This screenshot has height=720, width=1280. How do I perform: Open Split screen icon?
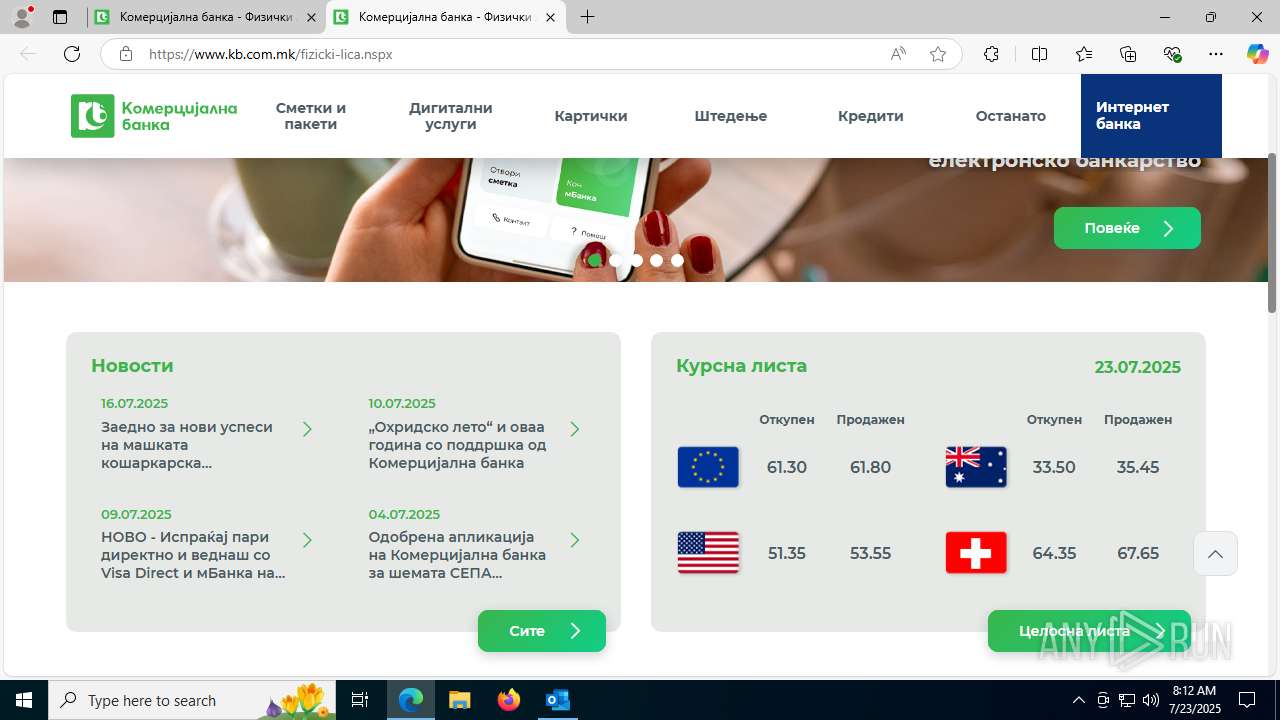tap(1039, 54)
